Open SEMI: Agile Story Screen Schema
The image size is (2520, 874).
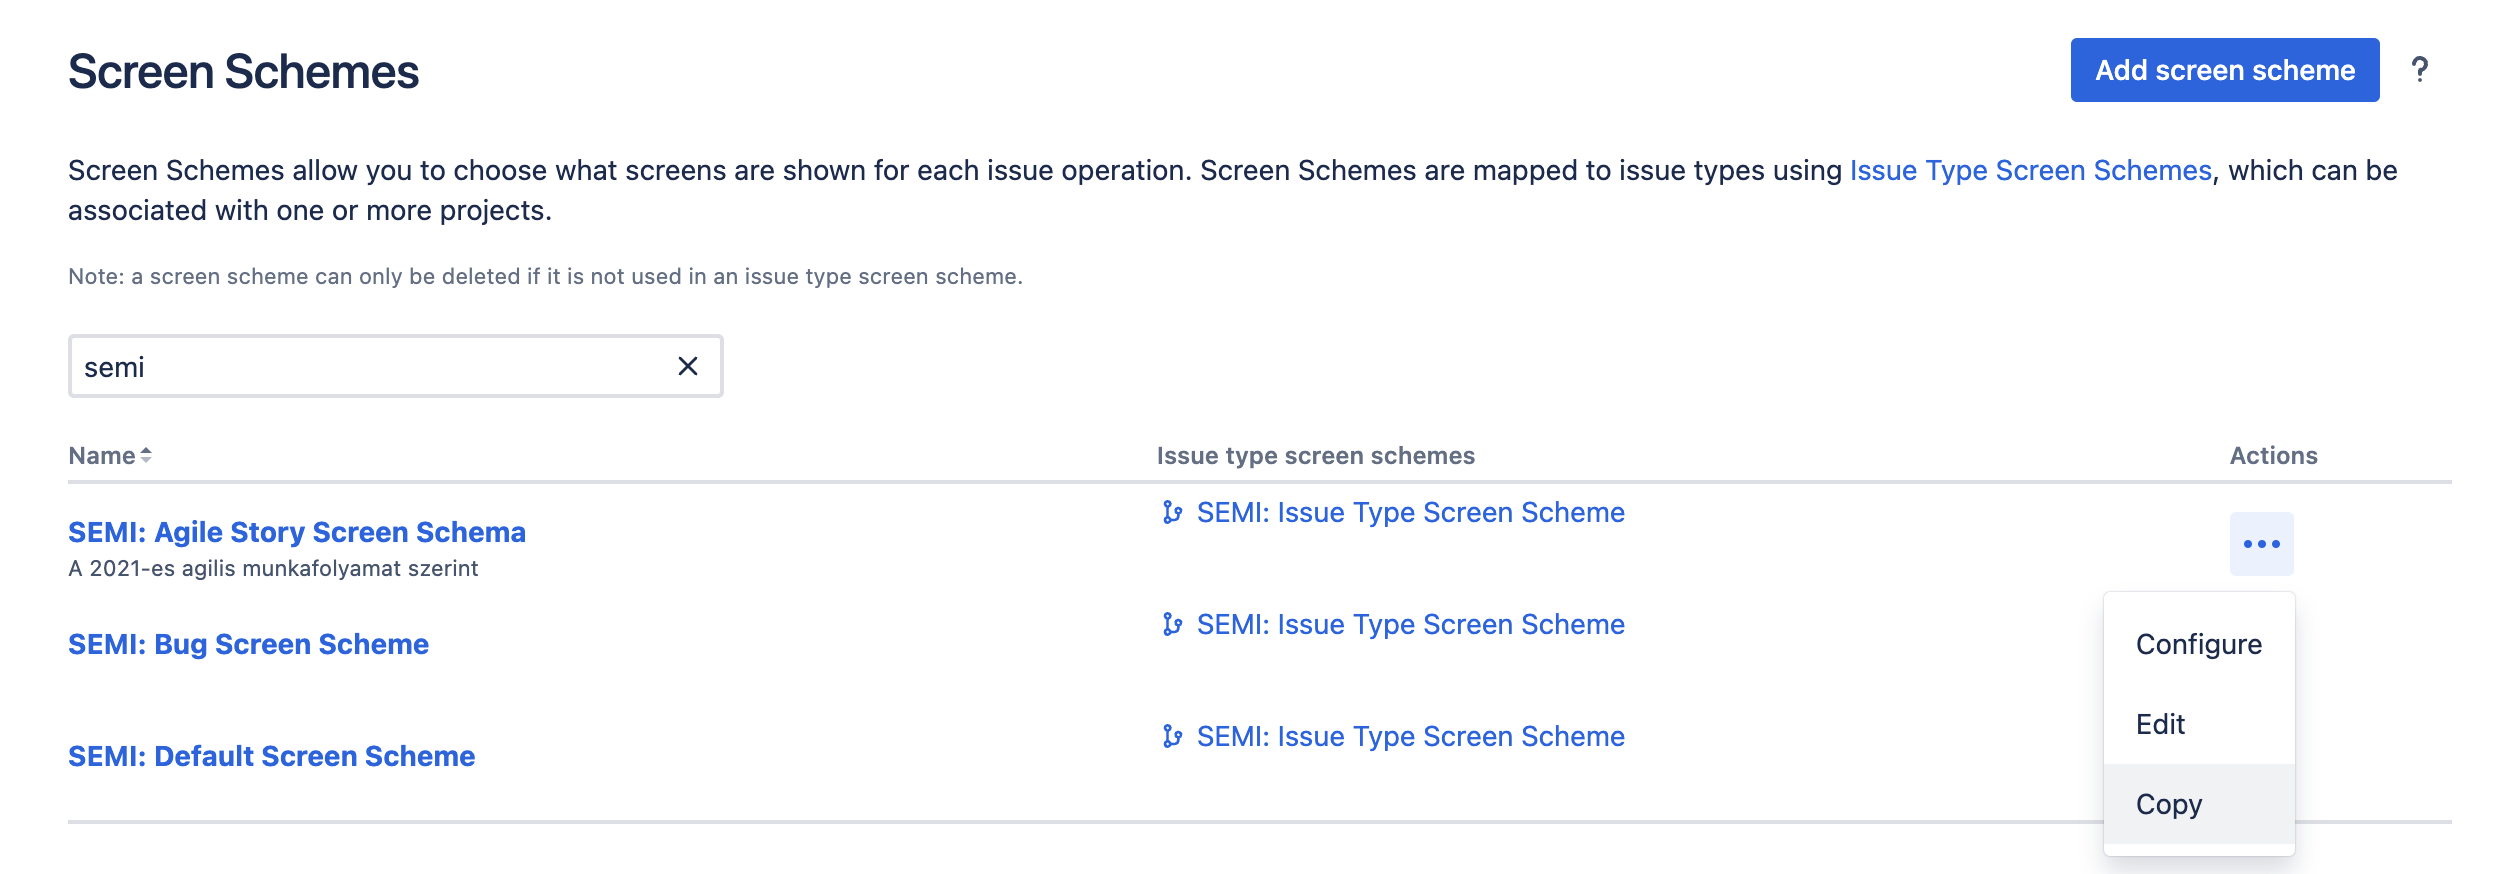click(x=296, y=532)
